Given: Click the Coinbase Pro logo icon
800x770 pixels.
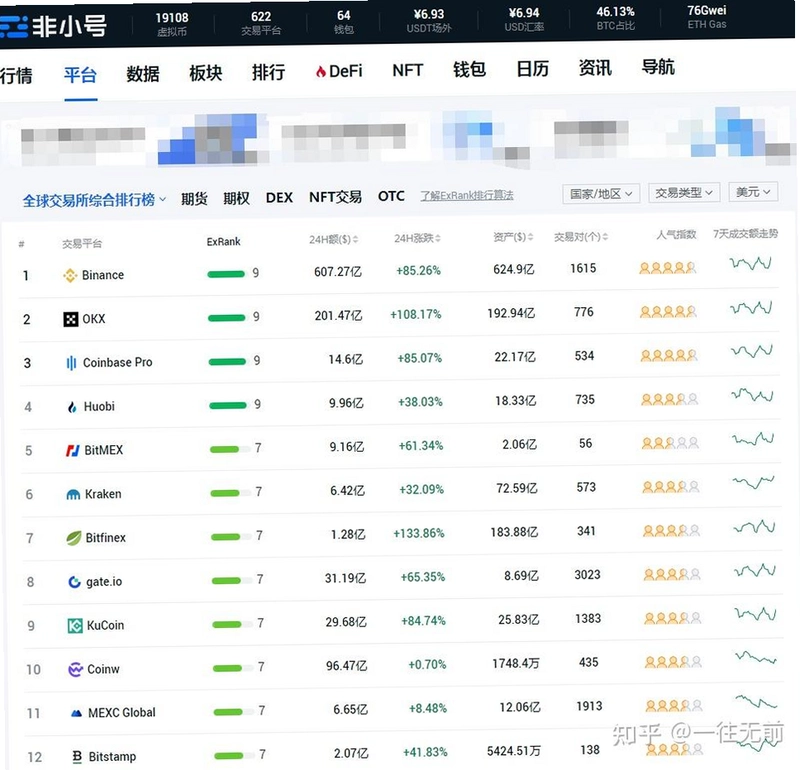Looking at the screenshot, I should pos(71,363).
